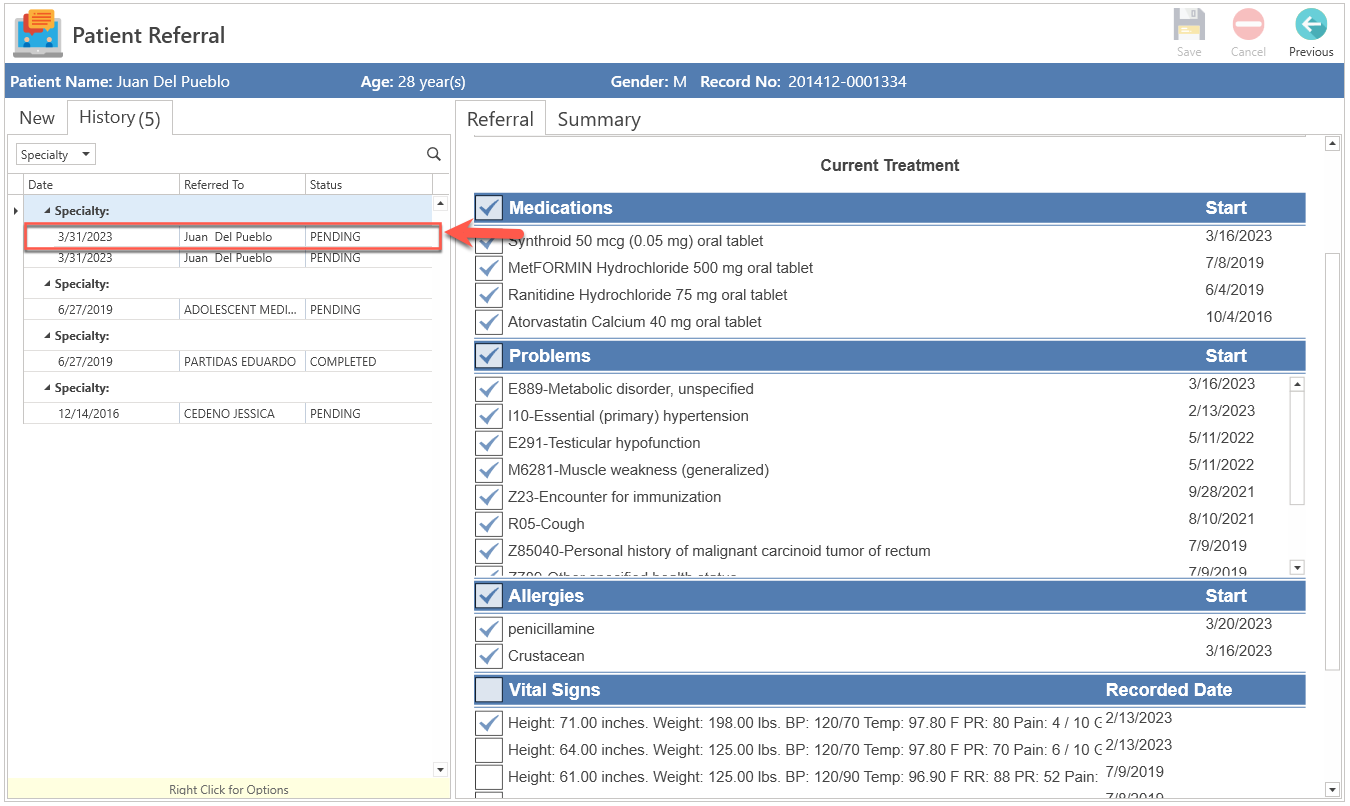Click history list scroll-down arrow
1350x806 pixels.
(440, 769)
